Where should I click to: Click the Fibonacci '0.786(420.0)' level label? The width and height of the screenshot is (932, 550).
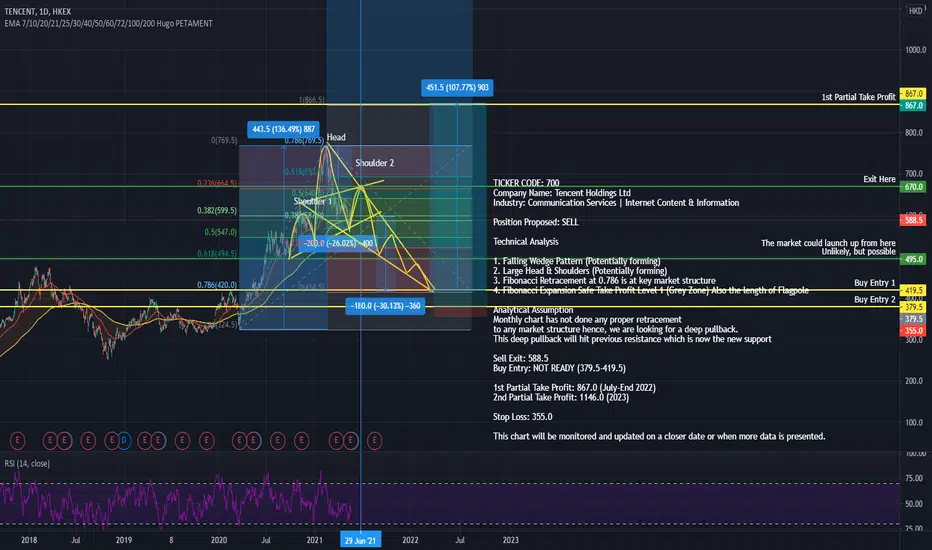[x=216, y=285]
